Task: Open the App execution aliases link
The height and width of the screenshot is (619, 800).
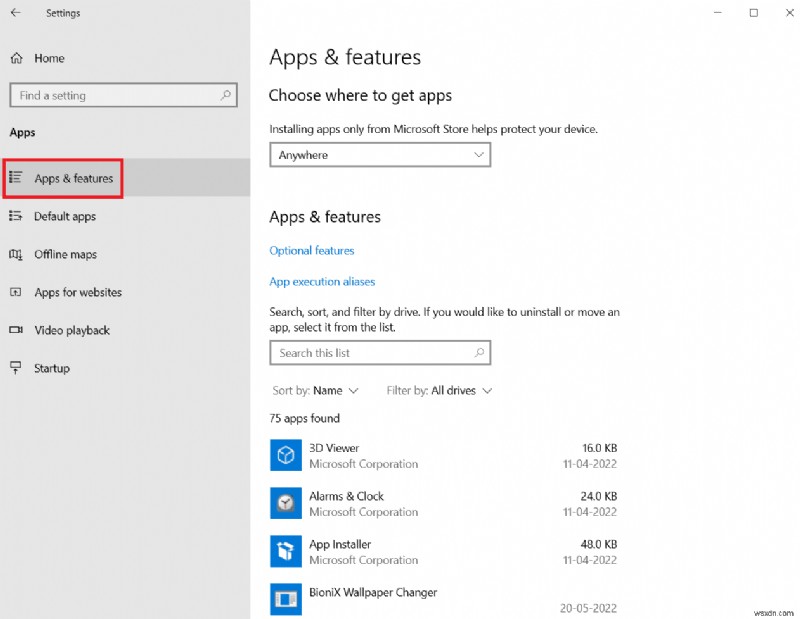Action: [x=322, y=282]
